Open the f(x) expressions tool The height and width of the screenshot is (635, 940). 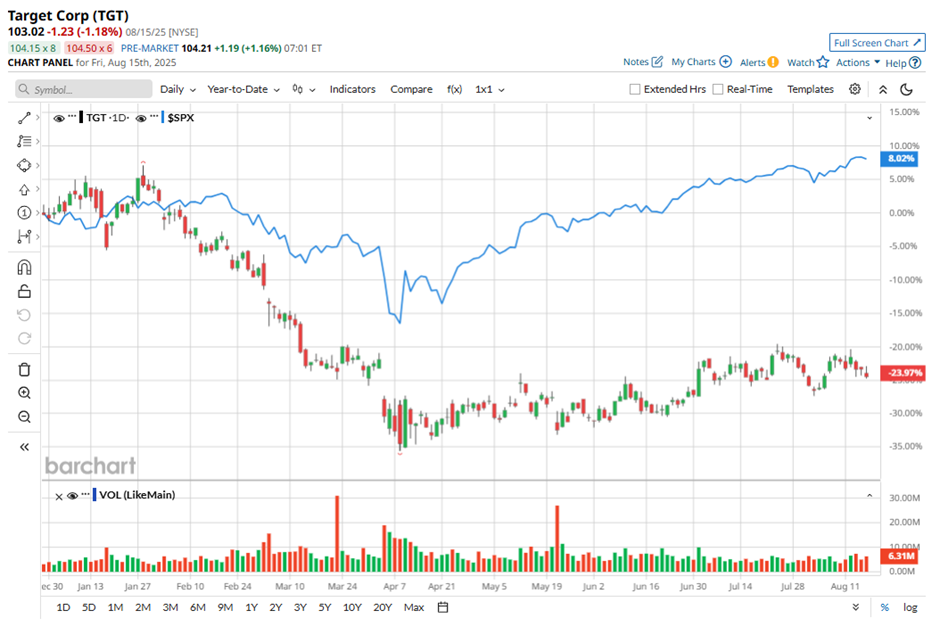point(454,89)
